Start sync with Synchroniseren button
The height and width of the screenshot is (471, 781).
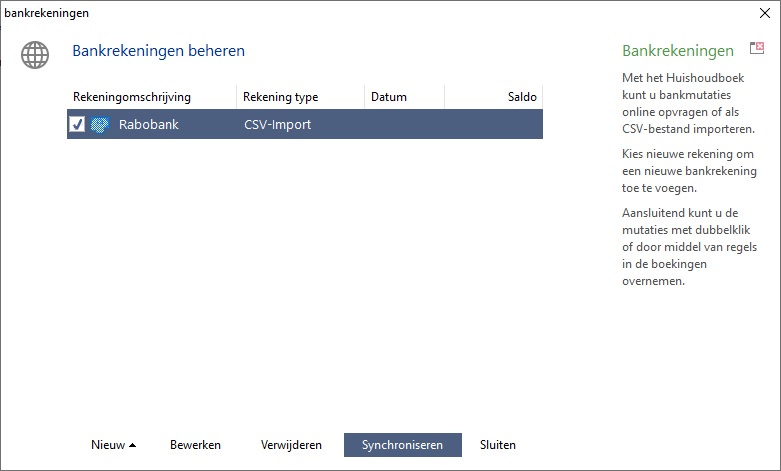click(402, 445)
